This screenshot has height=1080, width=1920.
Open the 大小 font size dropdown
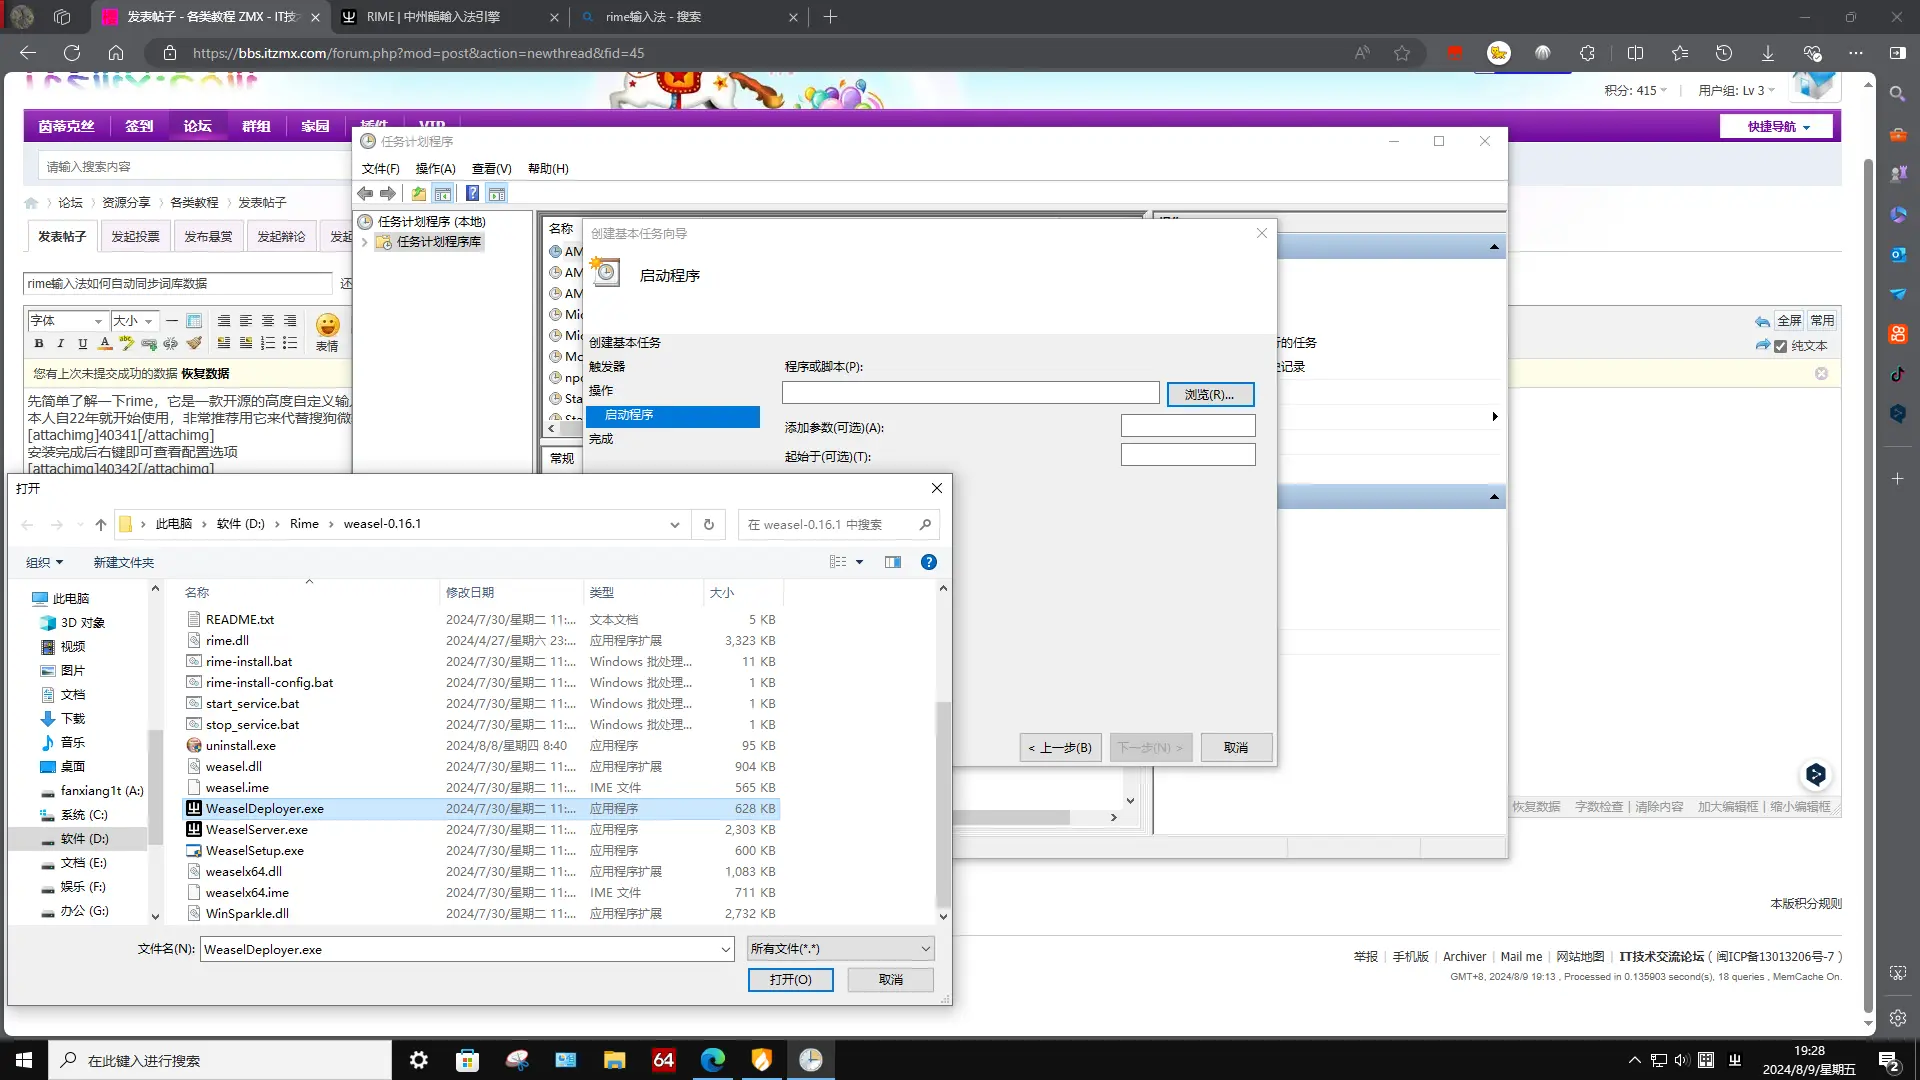tap(134, 321)
